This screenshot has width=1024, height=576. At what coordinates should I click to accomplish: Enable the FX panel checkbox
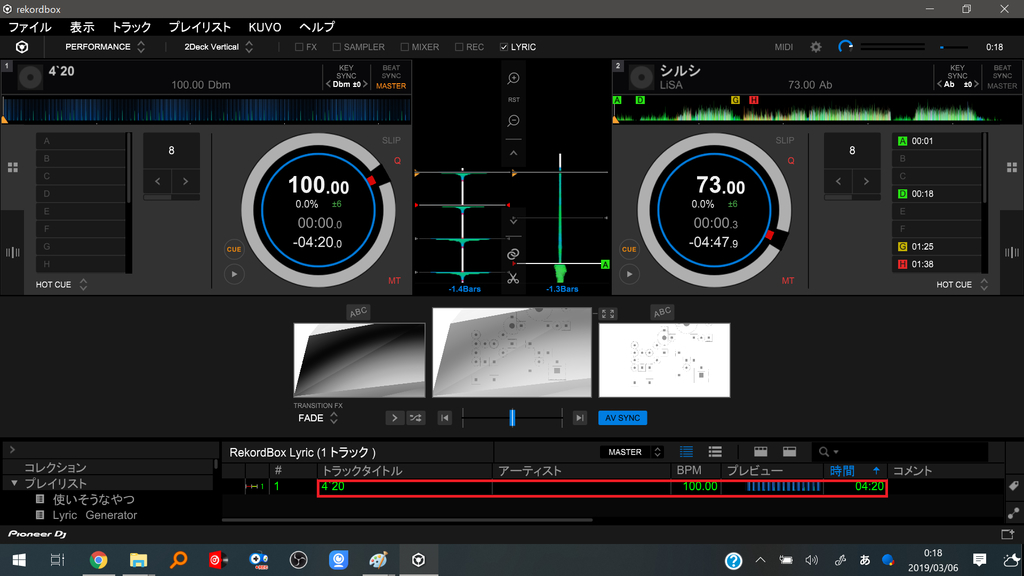(300, 47)
